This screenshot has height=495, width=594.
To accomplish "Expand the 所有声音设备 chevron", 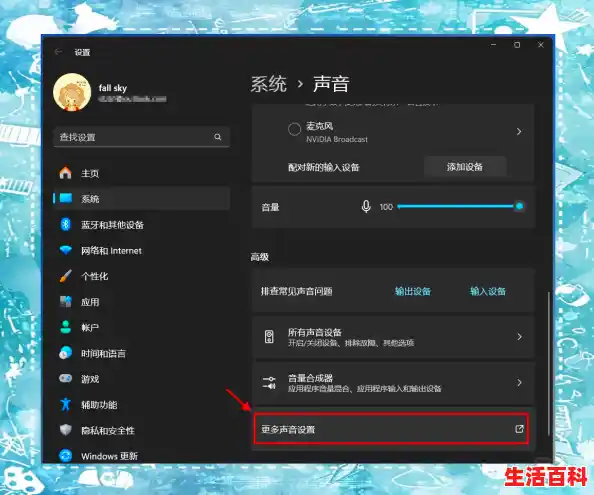I will (519, 336).
